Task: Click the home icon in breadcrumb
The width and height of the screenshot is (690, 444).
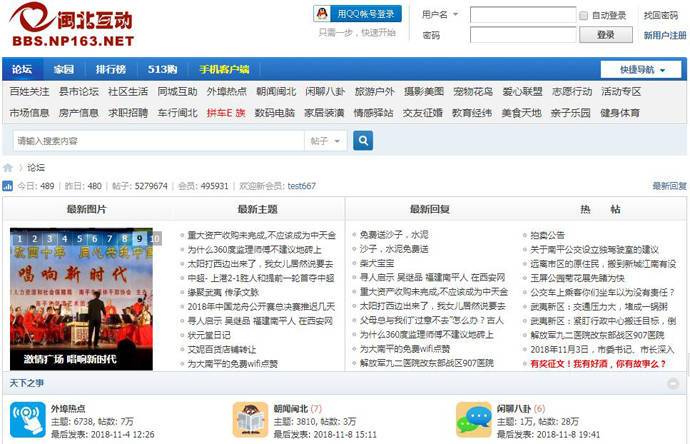Action: point(8,168)
